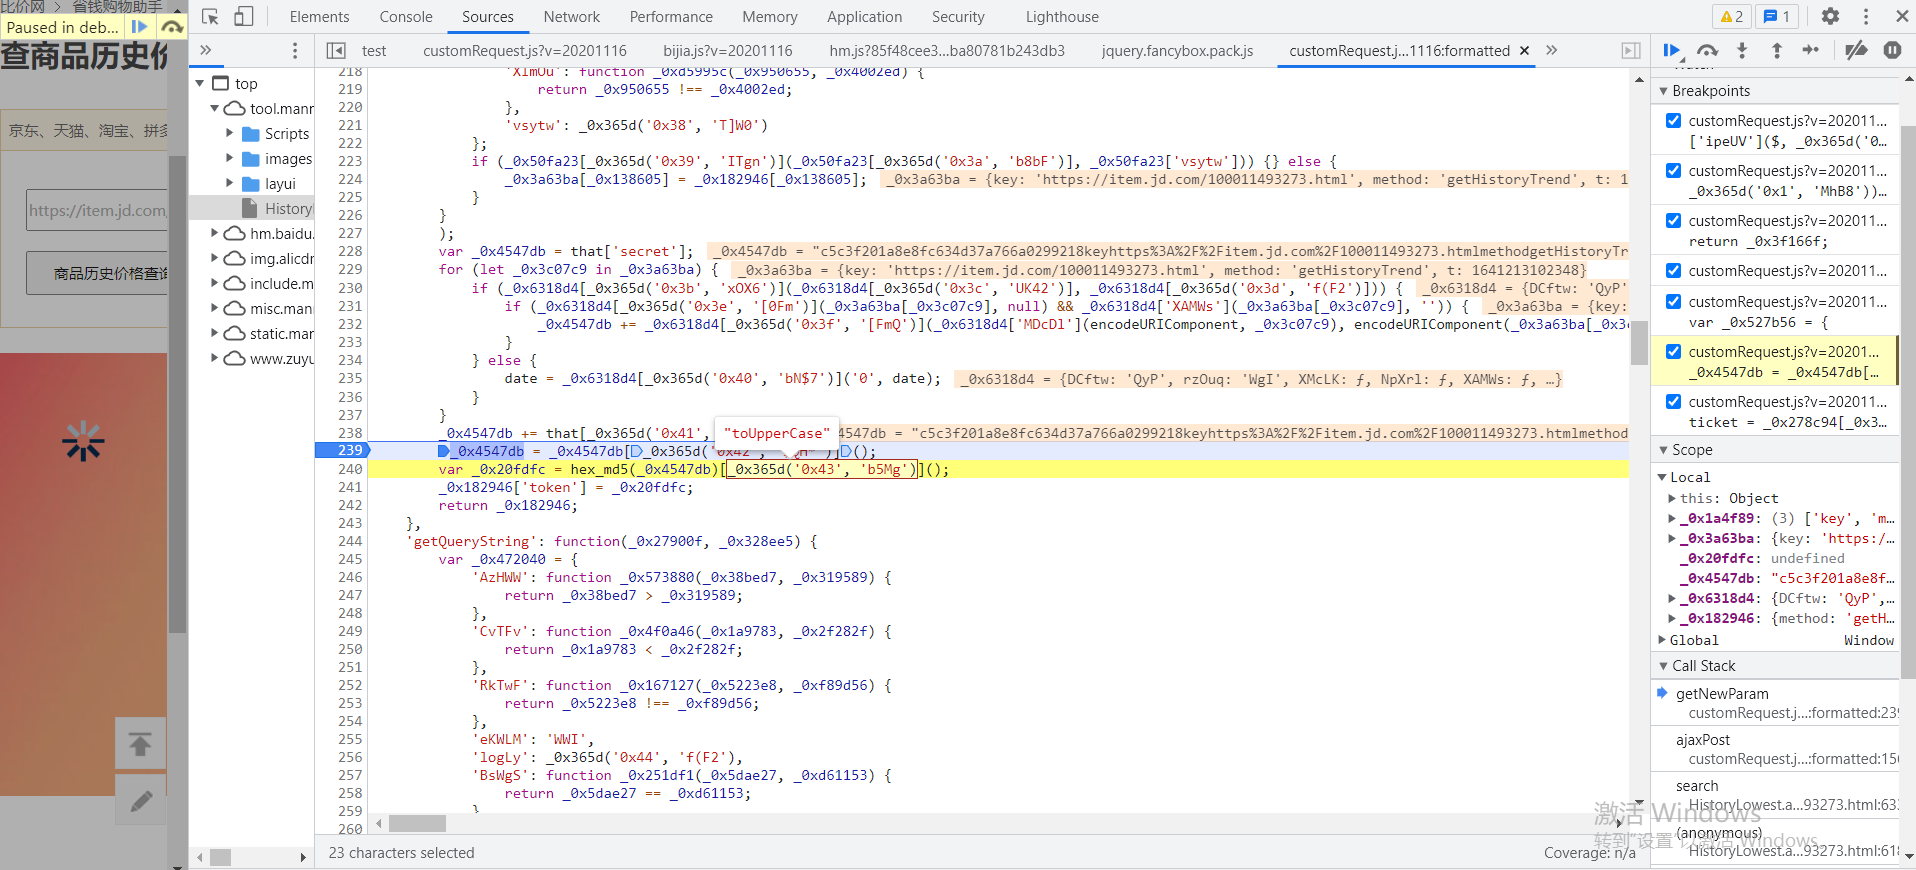This screenshot has height=870, width=1916.
Task: Close the customRequest formatted tab
Action: (x=1524, y=50)
